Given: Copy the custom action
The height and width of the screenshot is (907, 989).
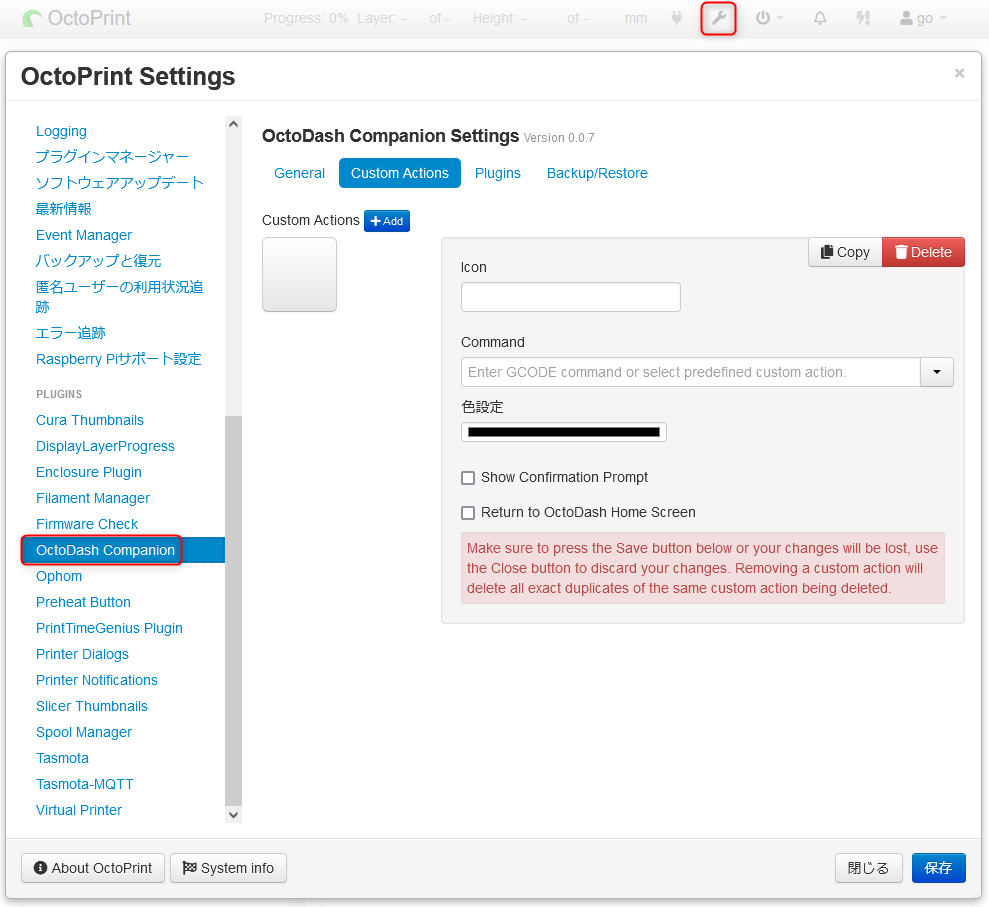Looking at the screenshot, I should [x=845, y=252].
